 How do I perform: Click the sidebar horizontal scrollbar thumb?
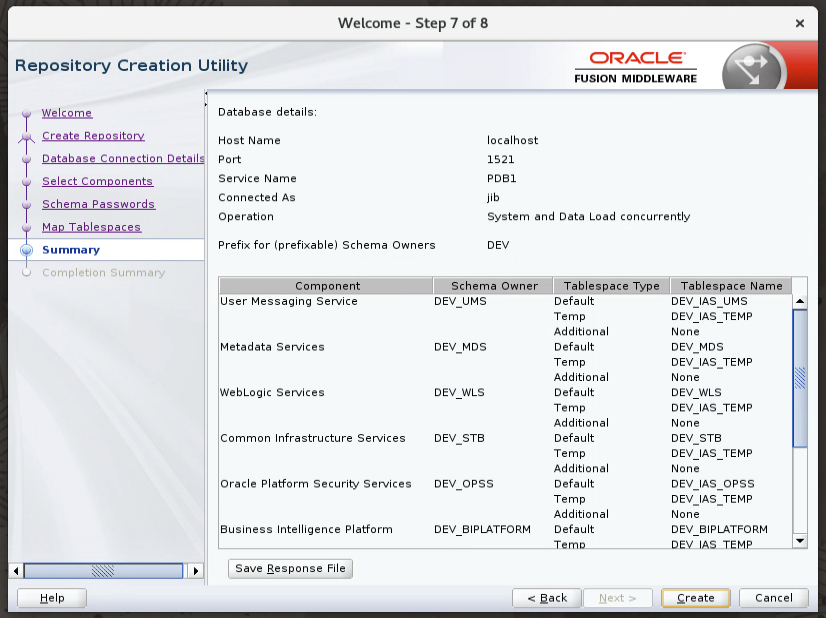point(103,571)
